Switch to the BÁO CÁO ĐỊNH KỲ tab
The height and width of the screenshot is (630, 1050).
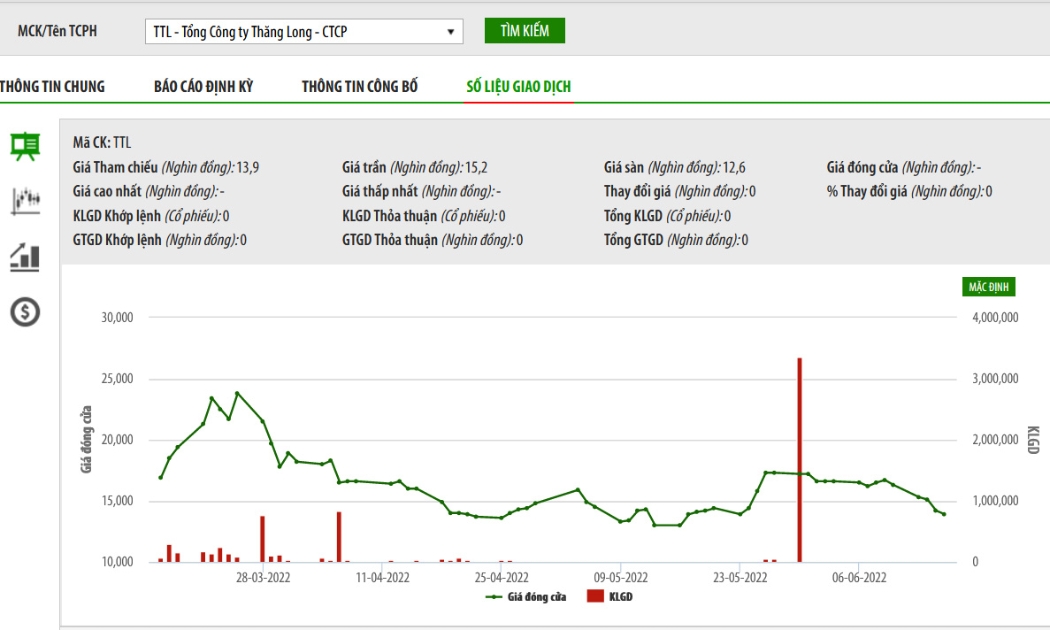click(204, 86)
